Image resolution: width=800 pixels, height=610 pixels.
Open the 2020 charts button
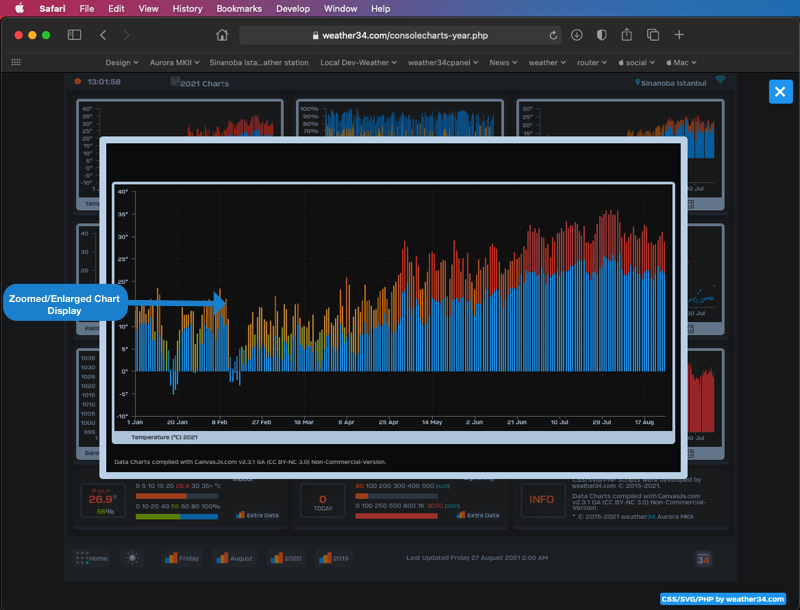[x=286, y=558]
